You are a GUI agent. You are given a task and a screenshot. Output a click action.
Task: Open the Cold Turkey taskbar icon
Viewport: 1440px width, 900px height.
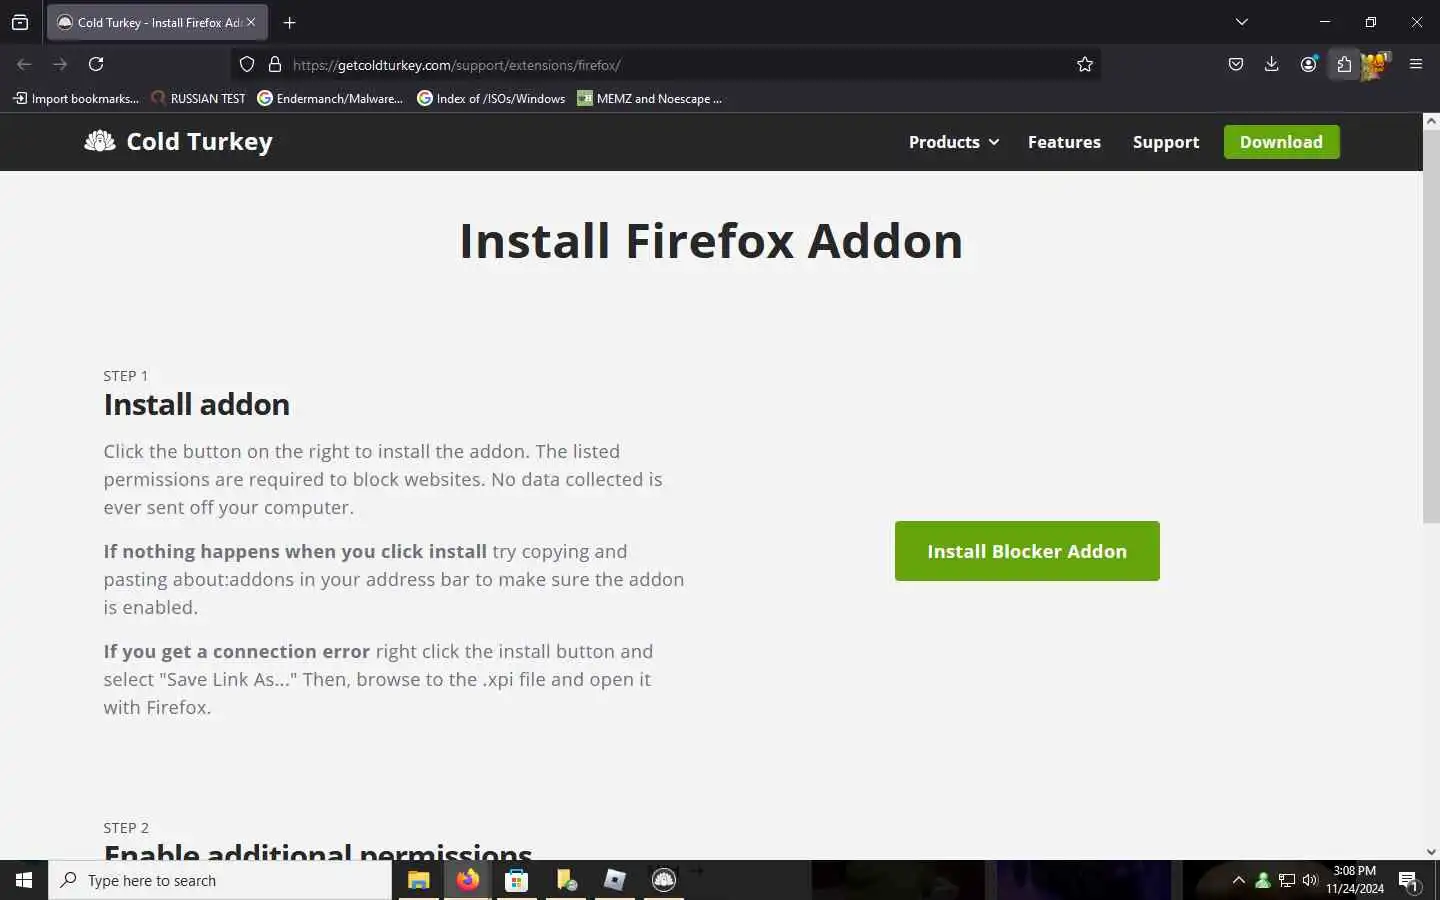[x=664, y=880]
